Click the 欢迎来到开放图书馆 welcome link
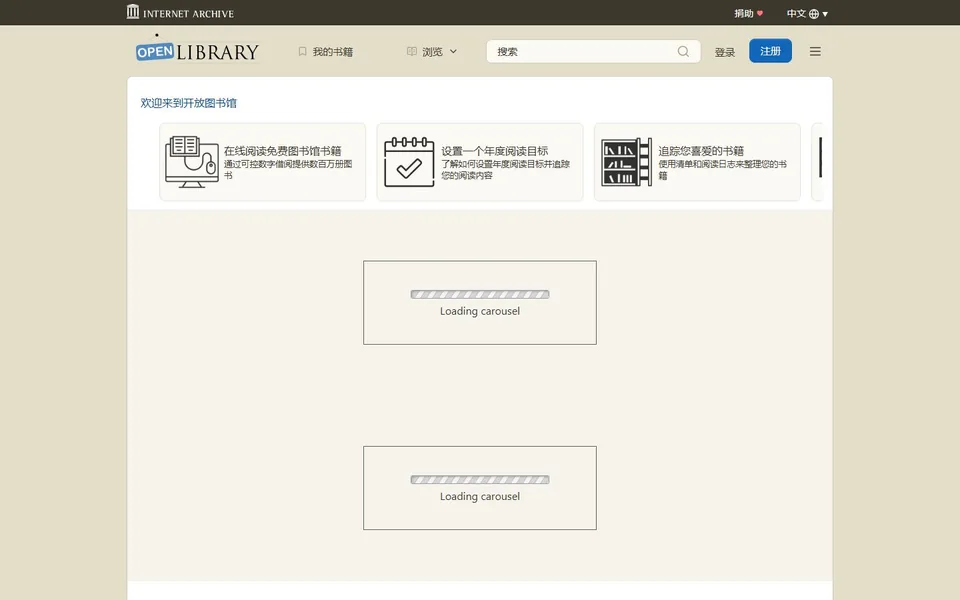This screenshot has height=600, width=960. [x=189, y=103]
